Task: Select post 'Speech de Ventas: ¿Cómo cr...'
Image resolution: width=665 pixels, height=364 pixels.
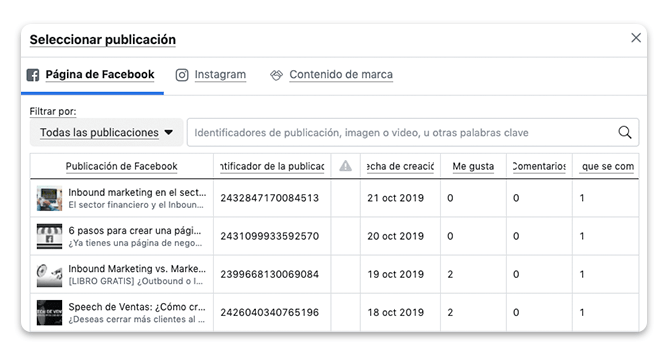Action: pyautogui.click(x=137, y=307)
